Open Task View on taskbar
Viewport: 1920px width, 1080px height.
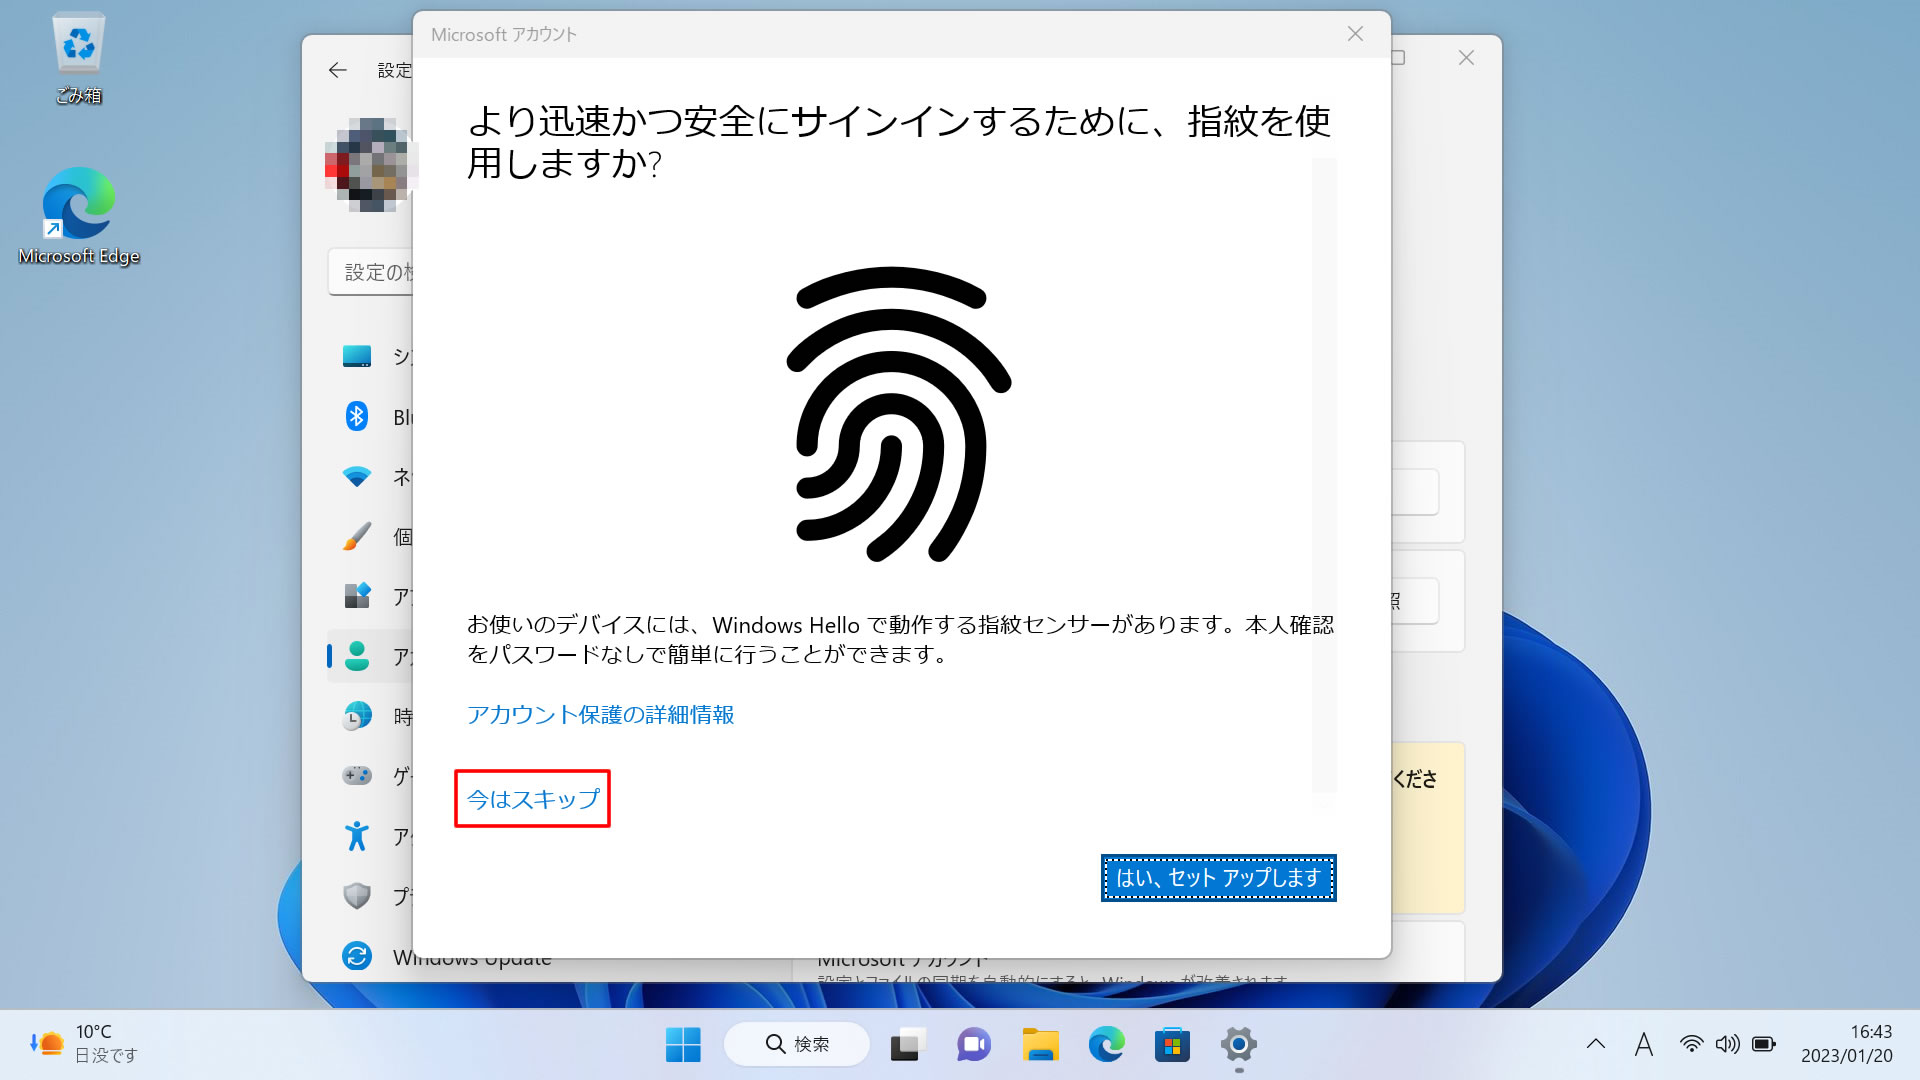point(906,1045)
